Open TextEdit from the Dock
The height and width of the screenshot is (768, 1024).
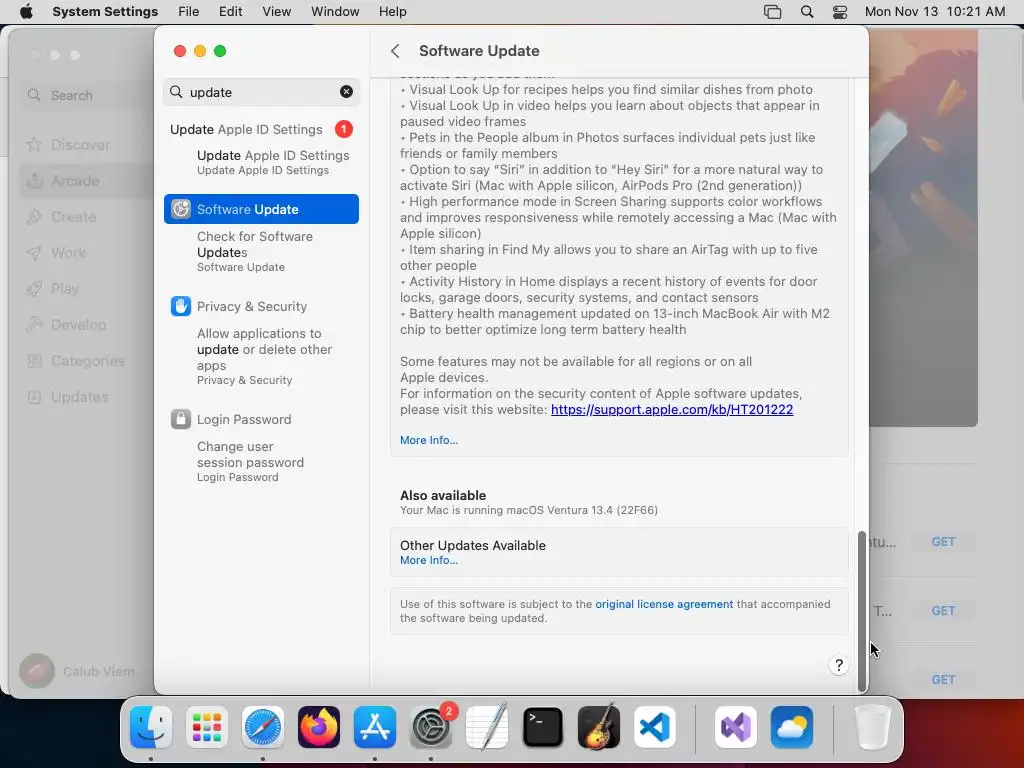(487, 726)
